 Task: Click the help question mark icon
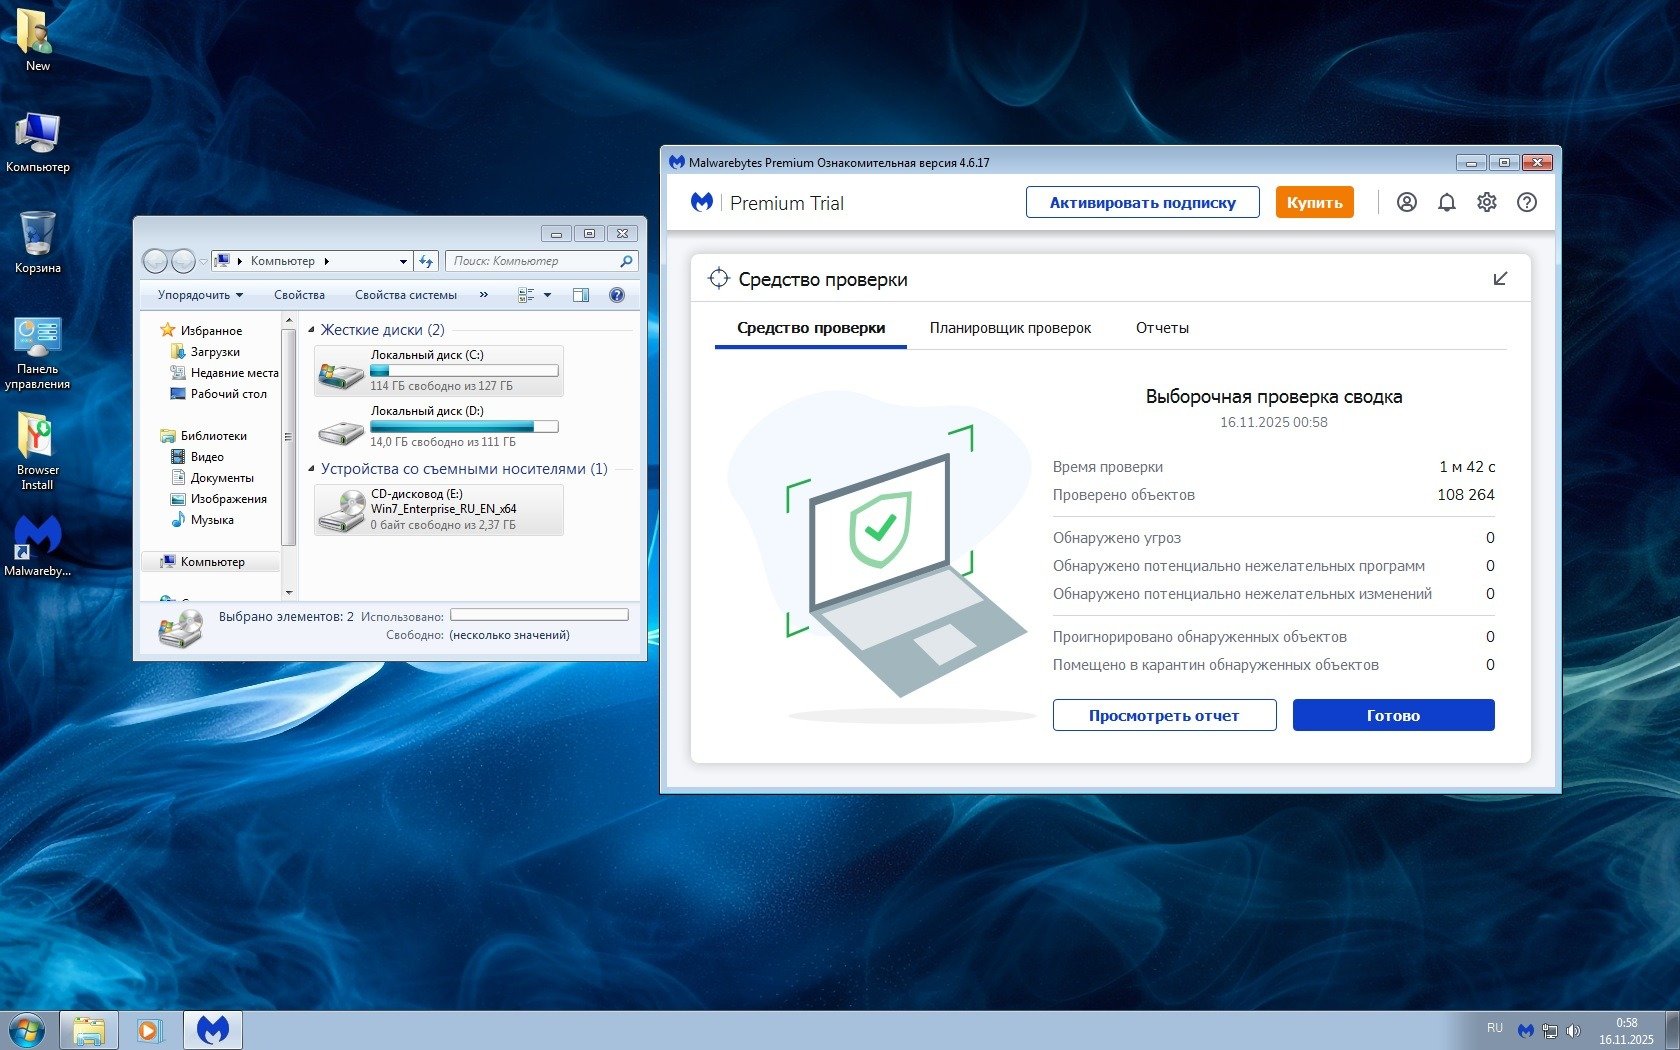click(1526, 202)
